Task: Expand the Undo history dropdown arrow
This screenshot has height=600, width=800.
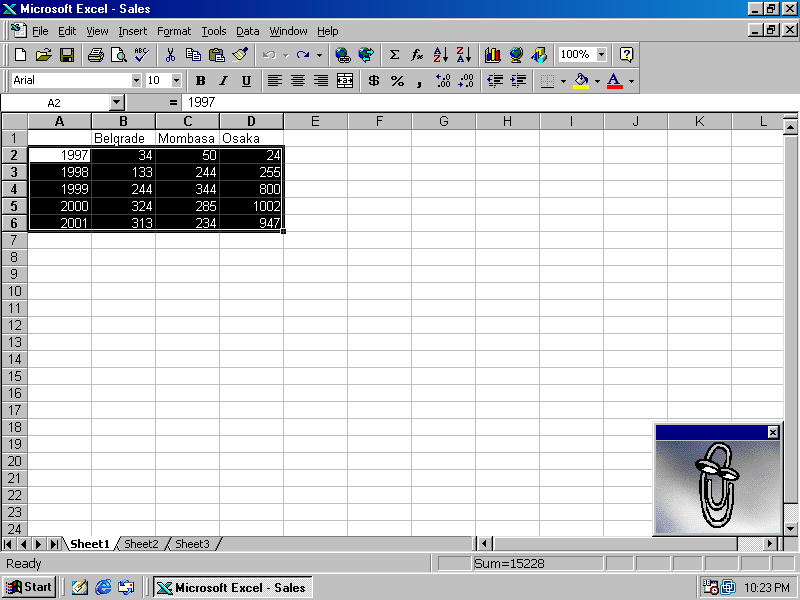Action: click(x=286, y=55)
